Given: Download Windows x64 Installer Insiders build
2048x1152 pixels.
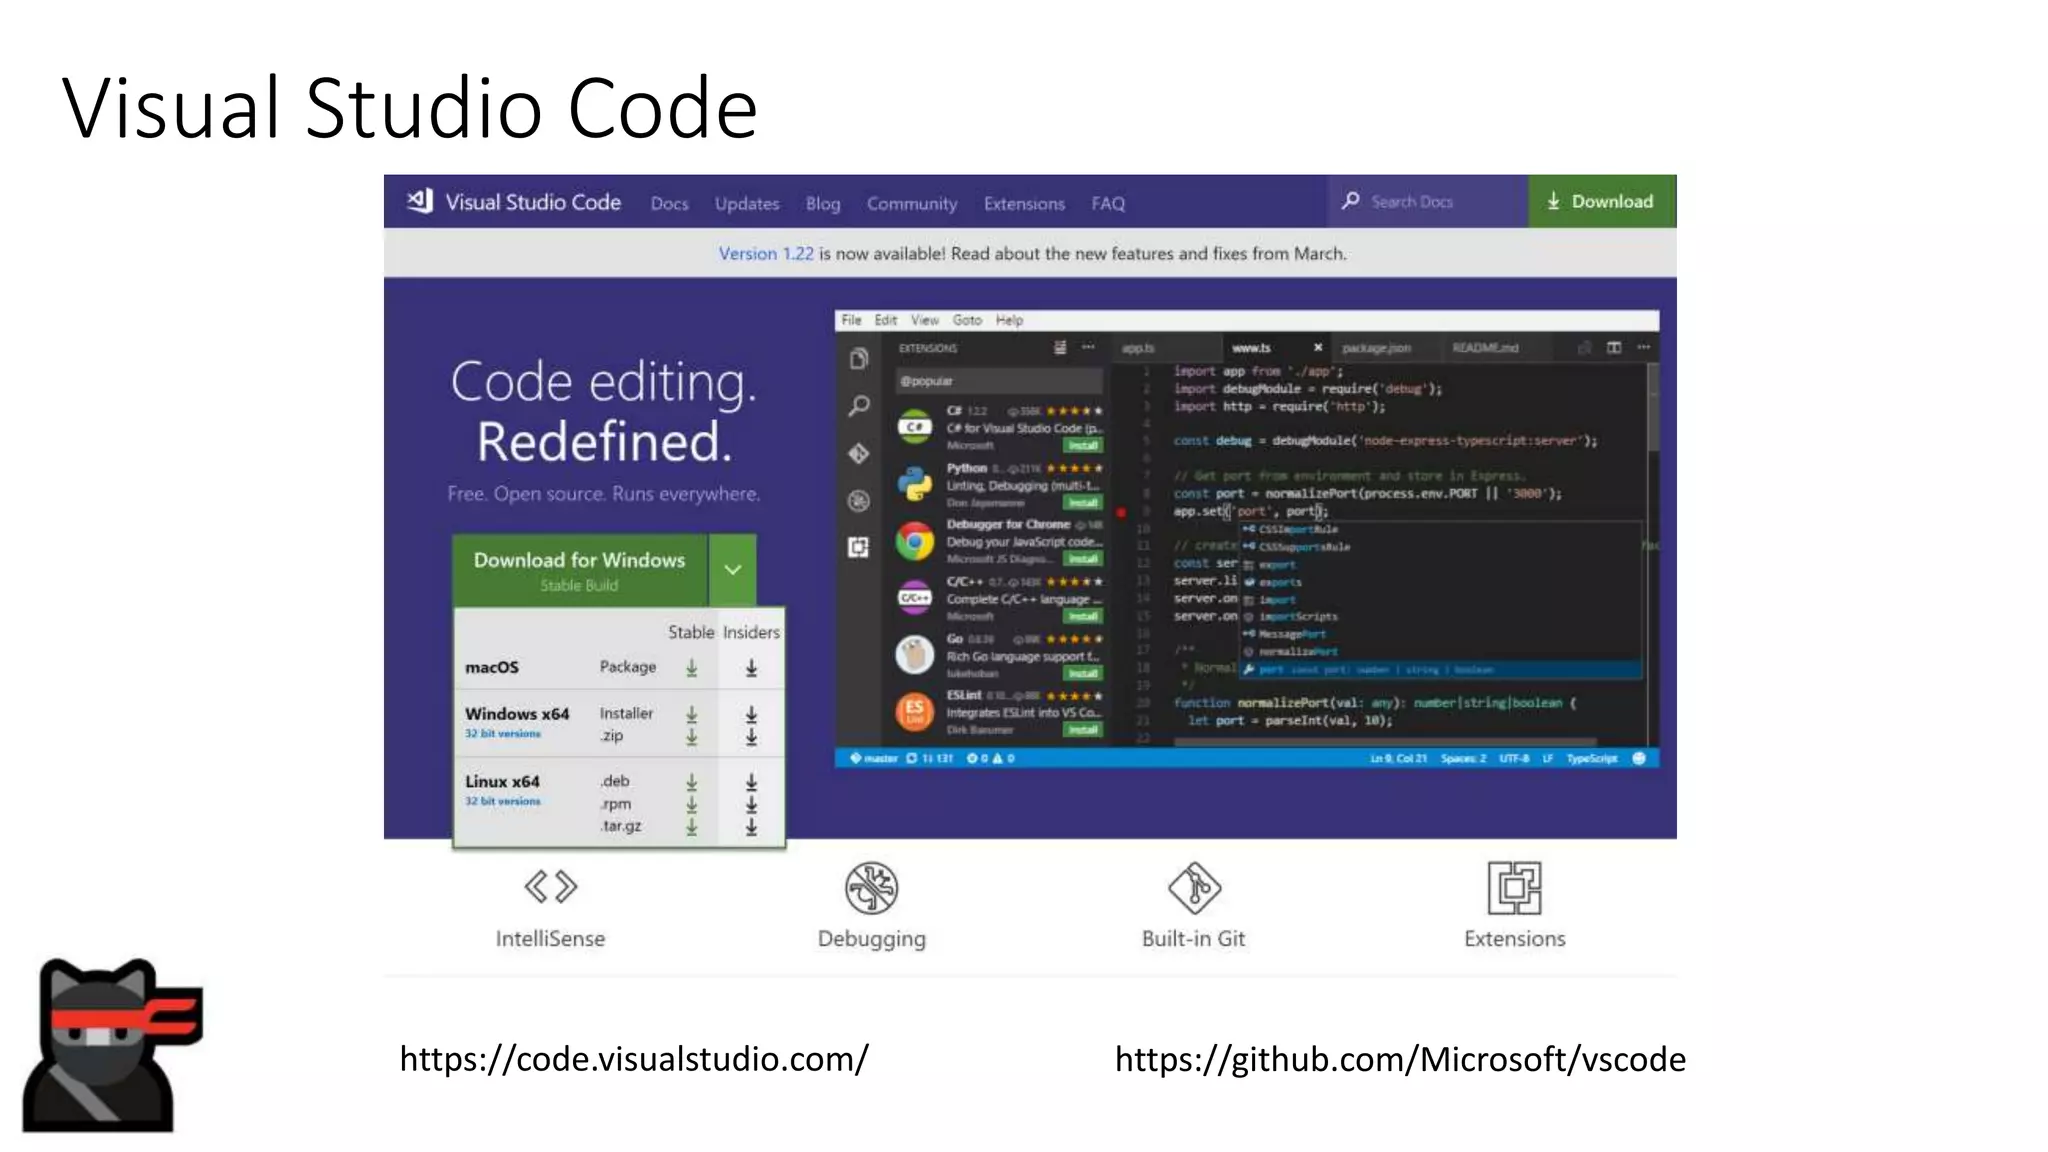Looking at the screenshot, I should (751, 714).
